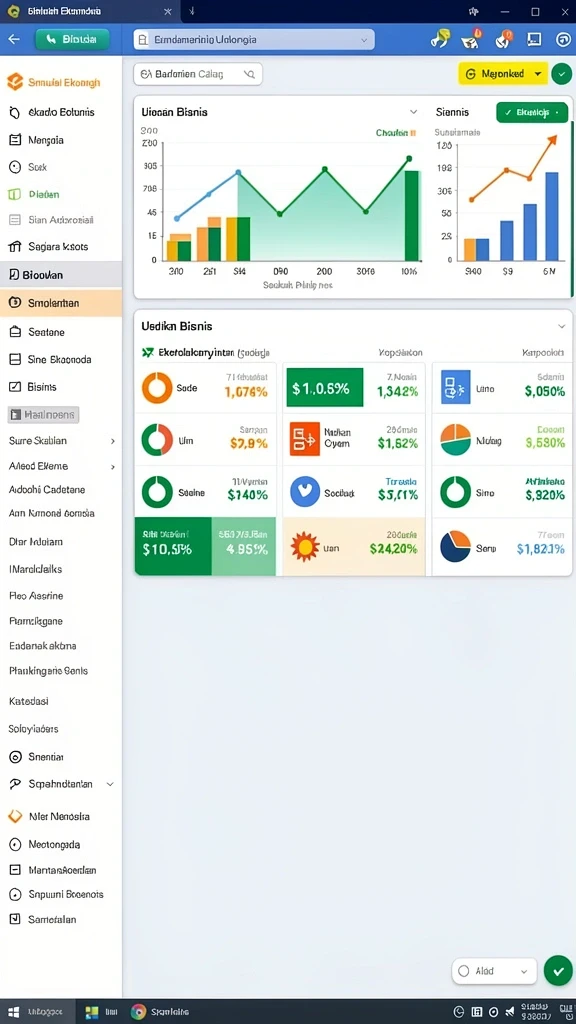
Task: Click the back arrow in the header
Action: click(14, 39)
